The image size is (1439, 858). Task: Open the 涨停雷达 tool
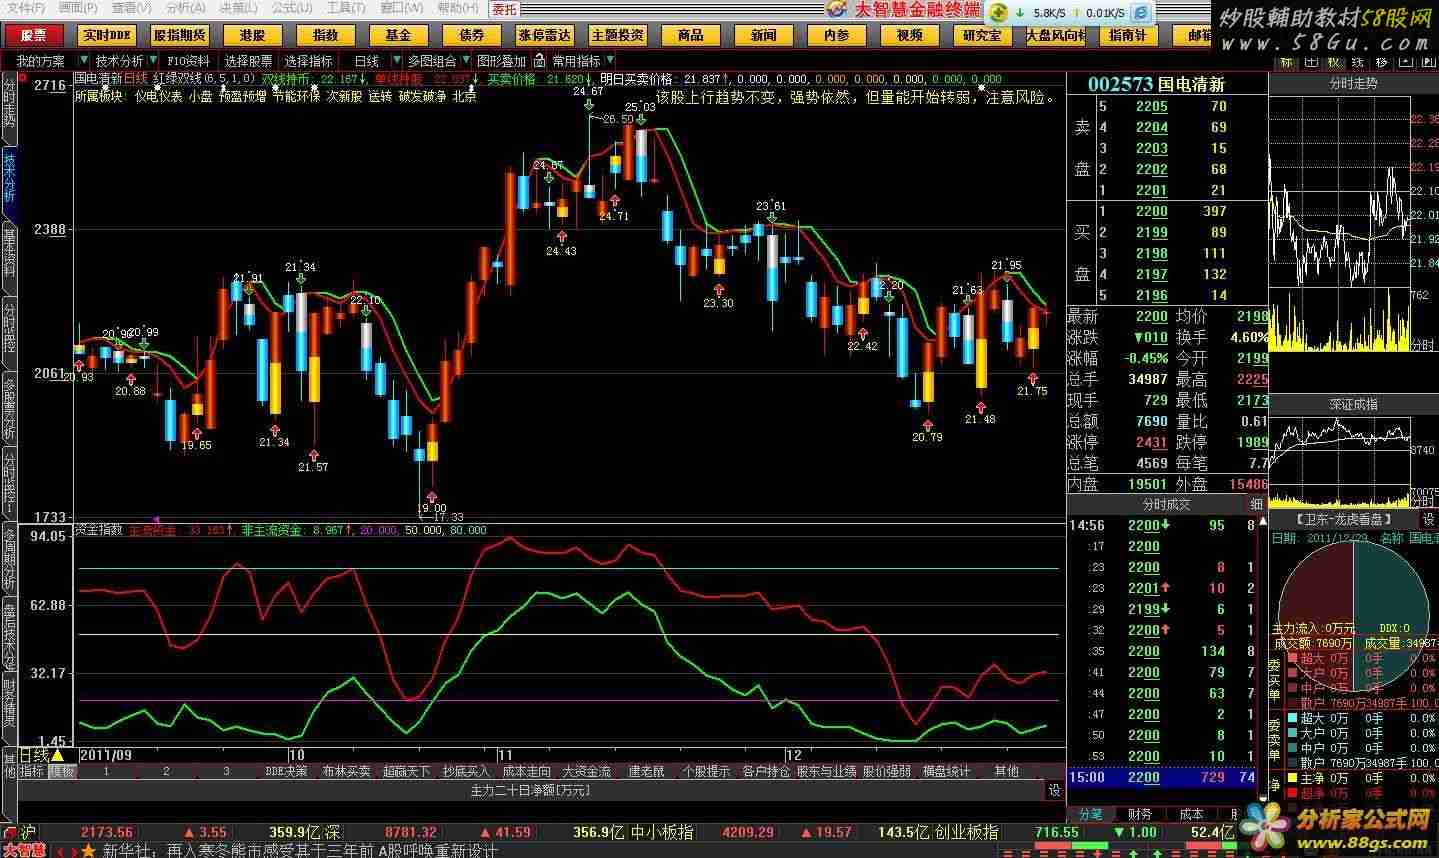(x=545, y=35)
